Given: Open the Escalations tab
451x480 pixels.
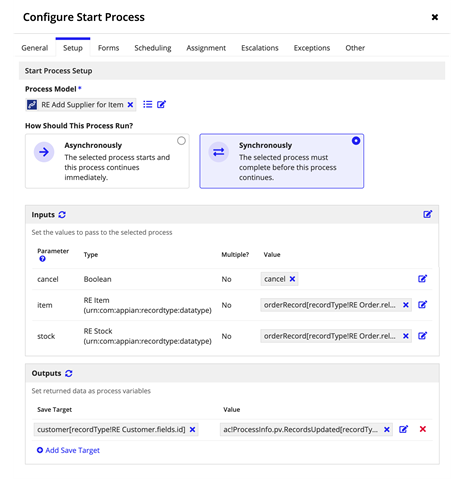Looking at the screenshot, I should (x=260, y=48).
